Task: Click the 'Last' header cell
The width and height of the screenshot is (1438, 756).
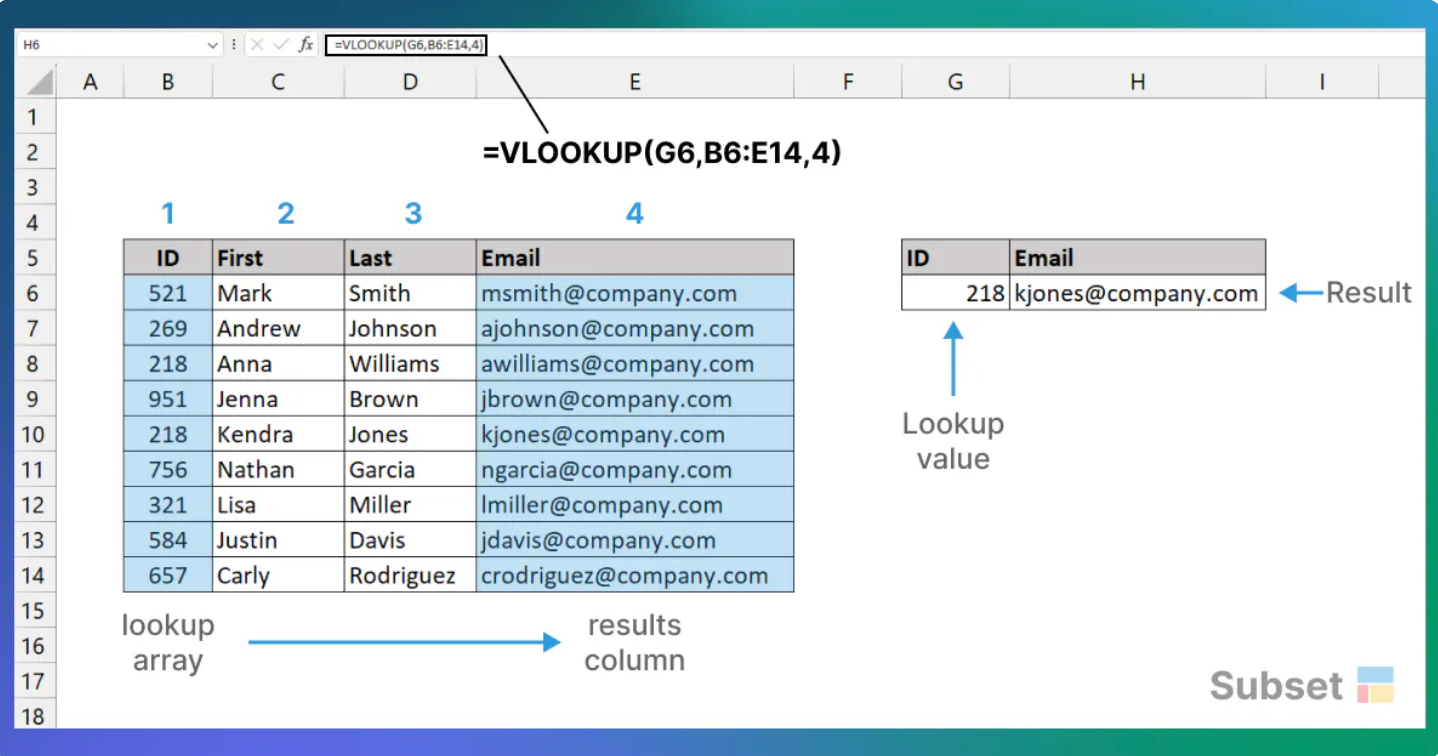Action: point(410,258)
